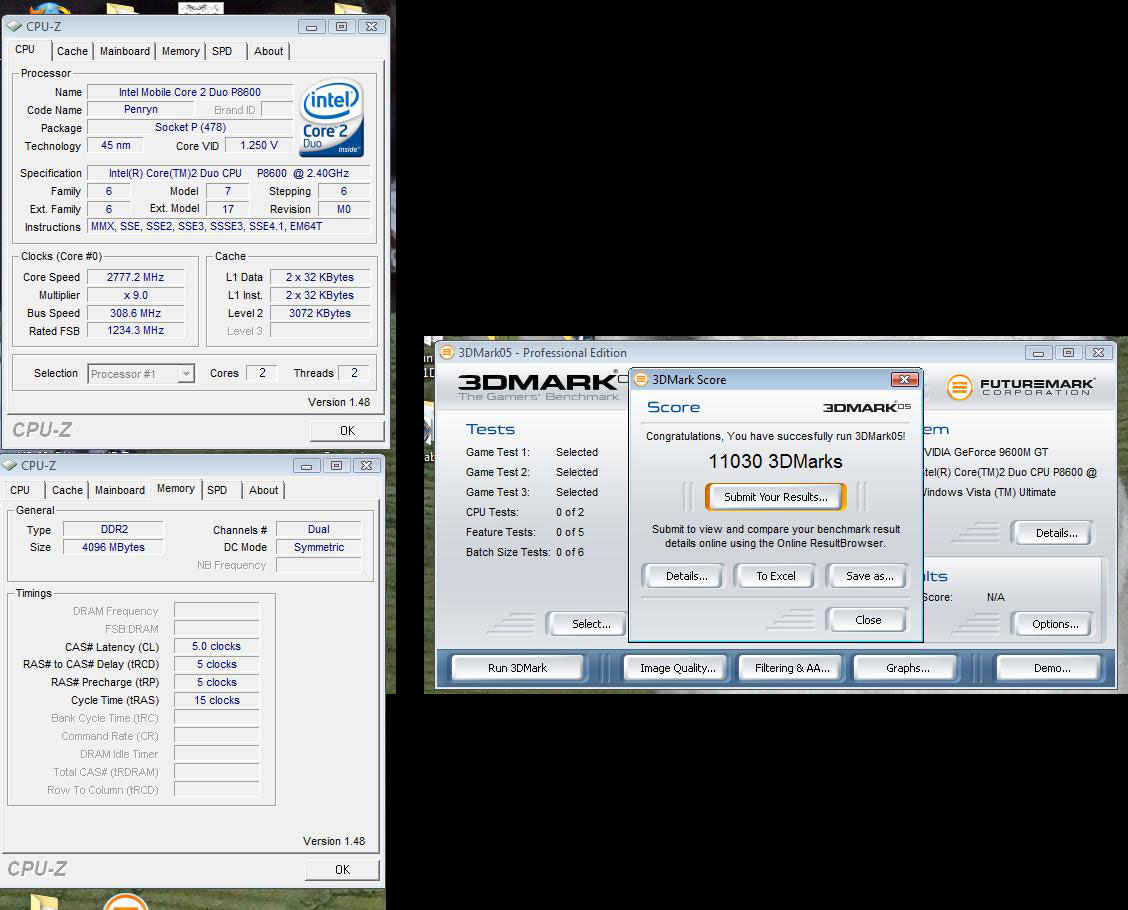The width and height of the screenshot is (1128, 910).
Task: Export the score with To Excel
Action: point(776,576)
